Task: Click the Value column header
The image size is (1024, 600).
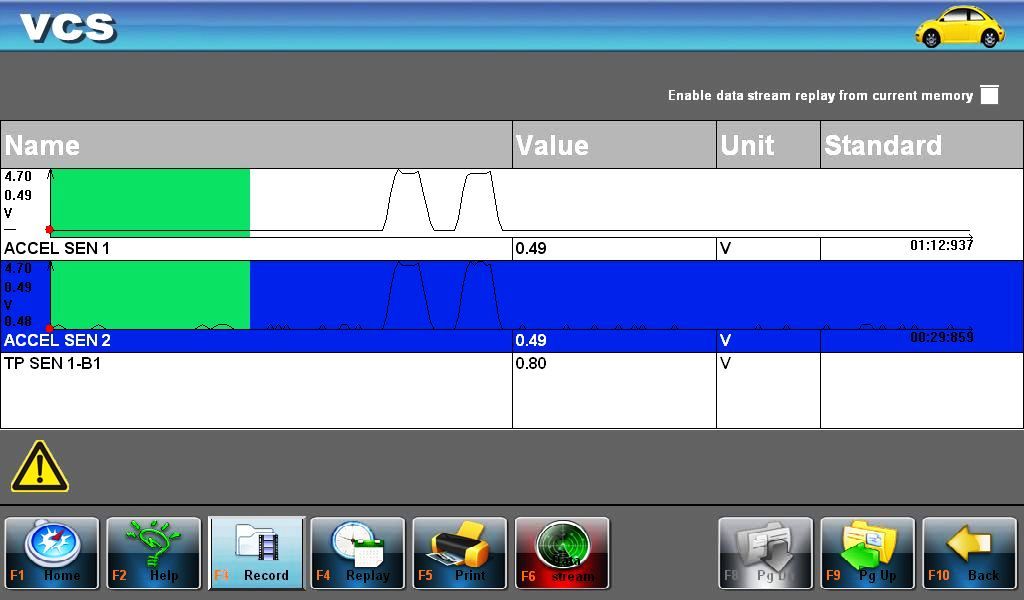Action: [x=615, y=145]
